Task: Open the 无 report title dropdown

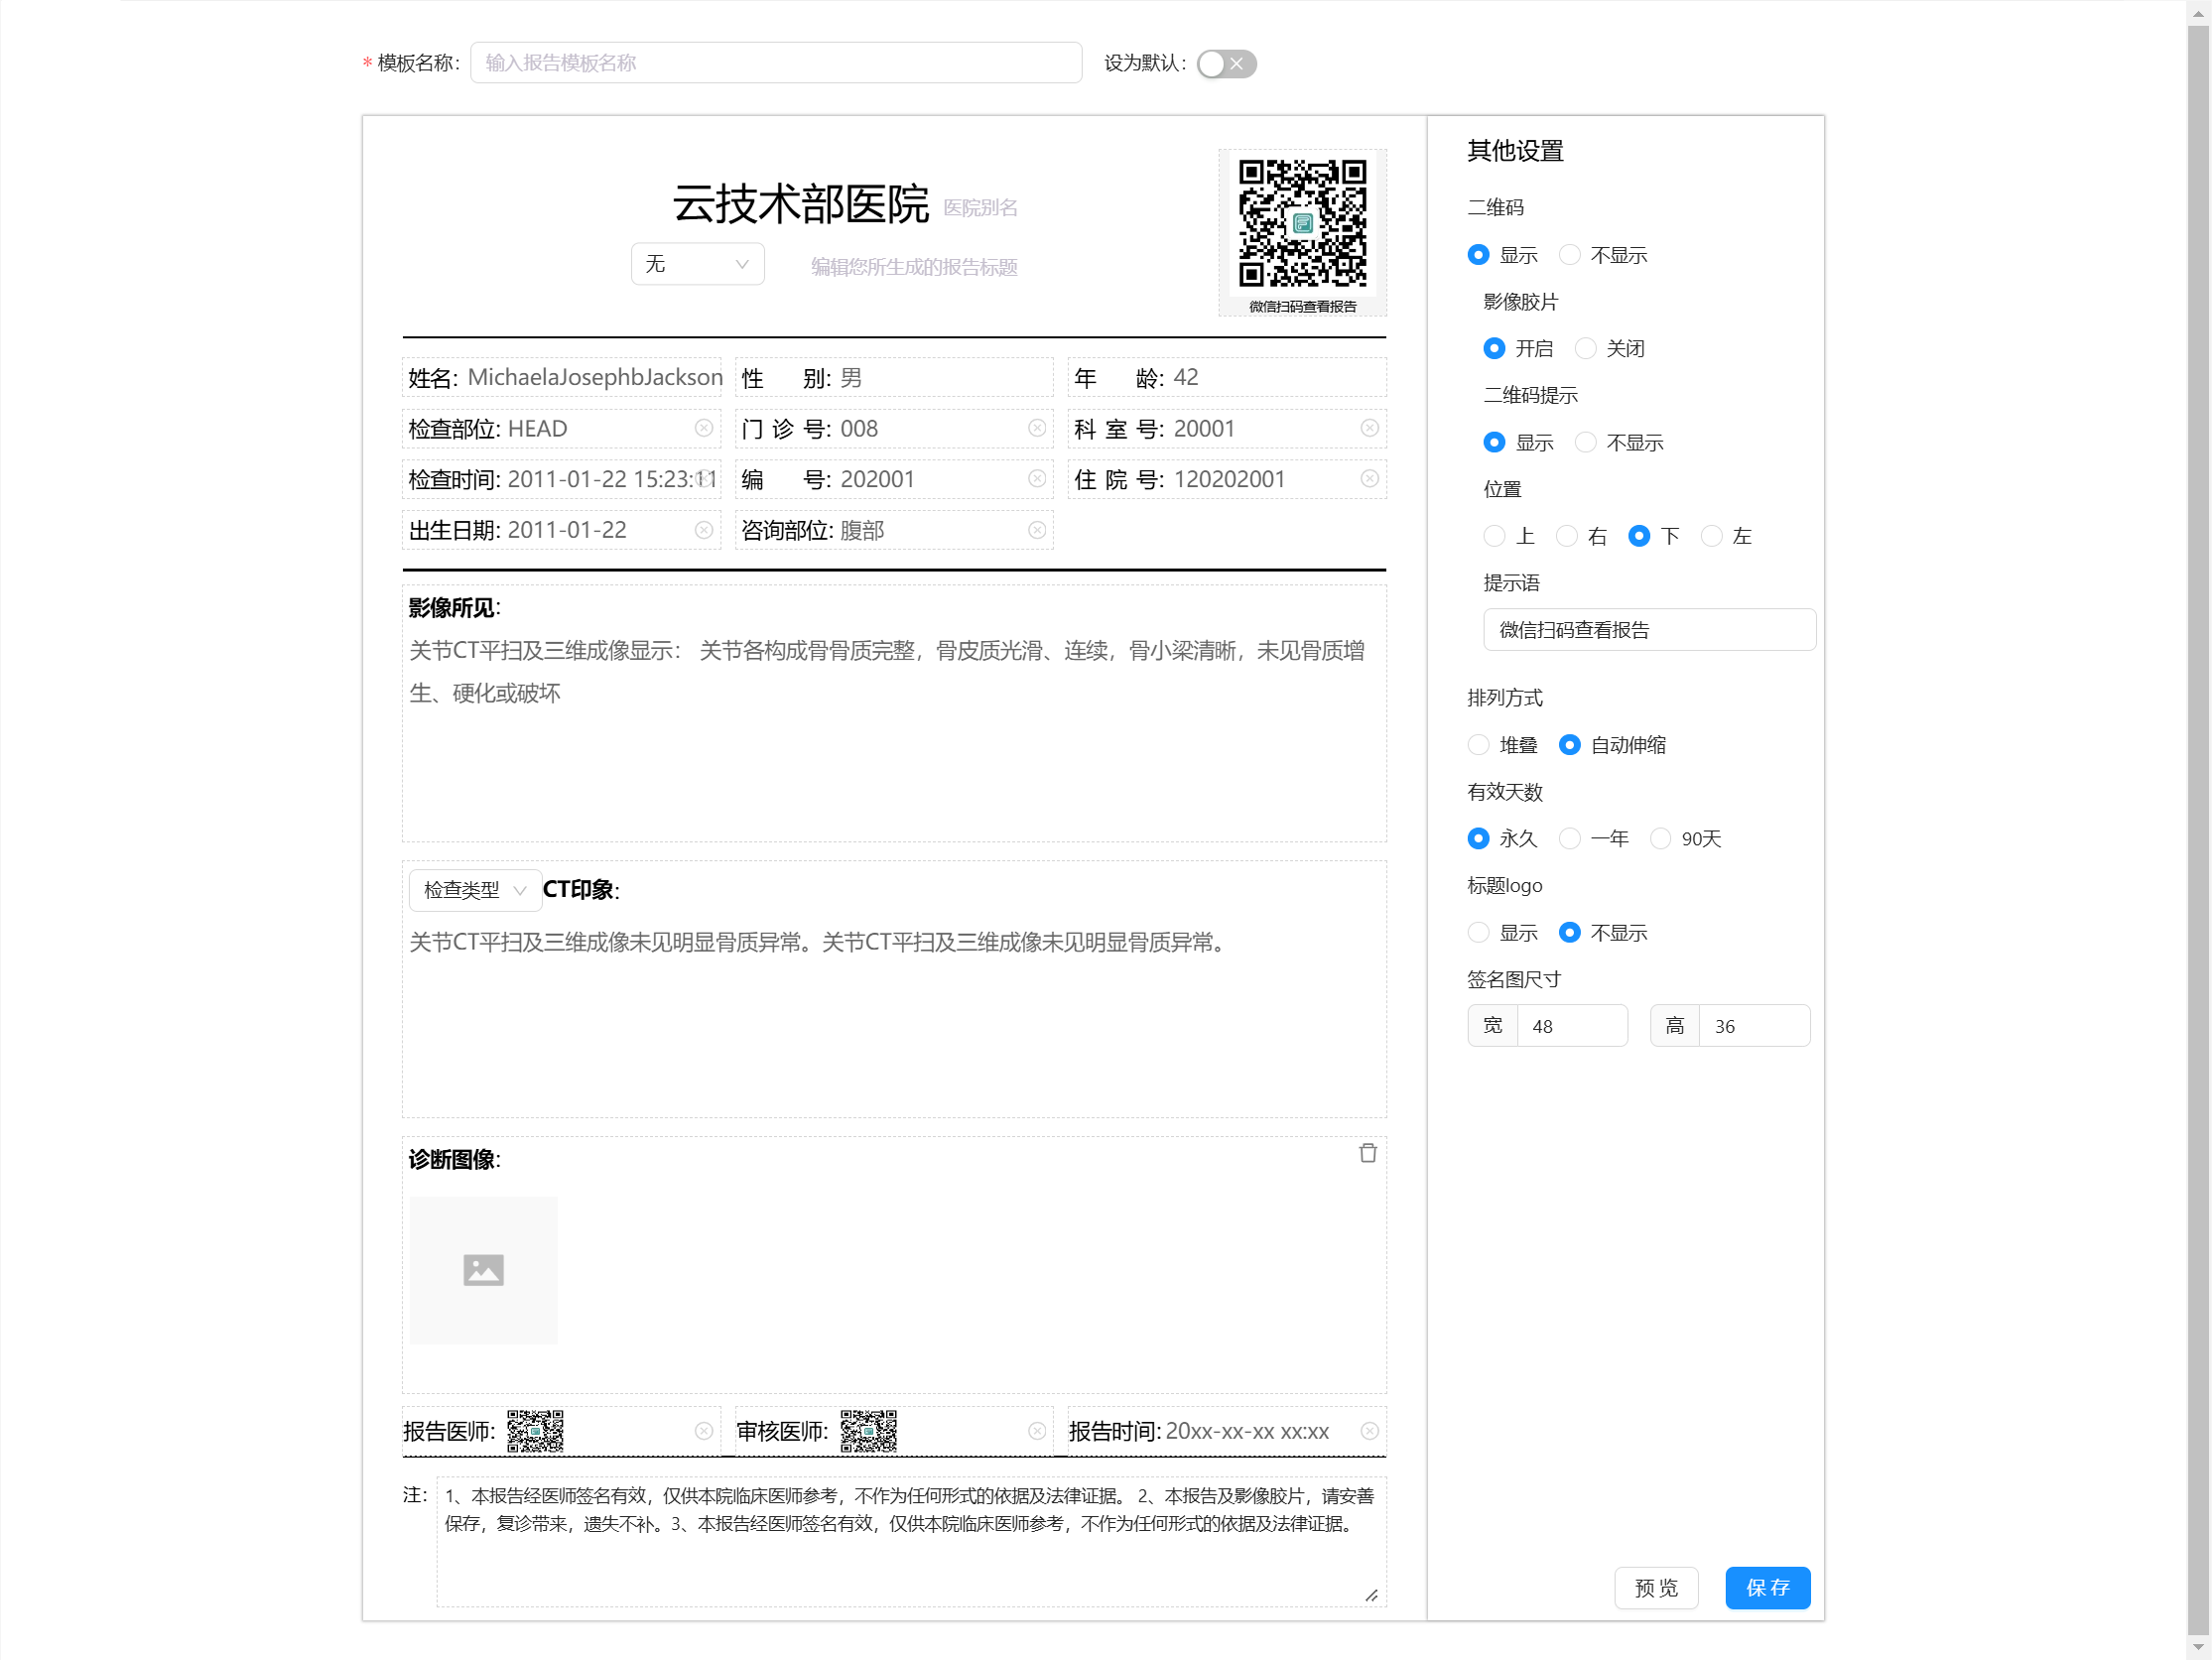Action: coord(697,263)
